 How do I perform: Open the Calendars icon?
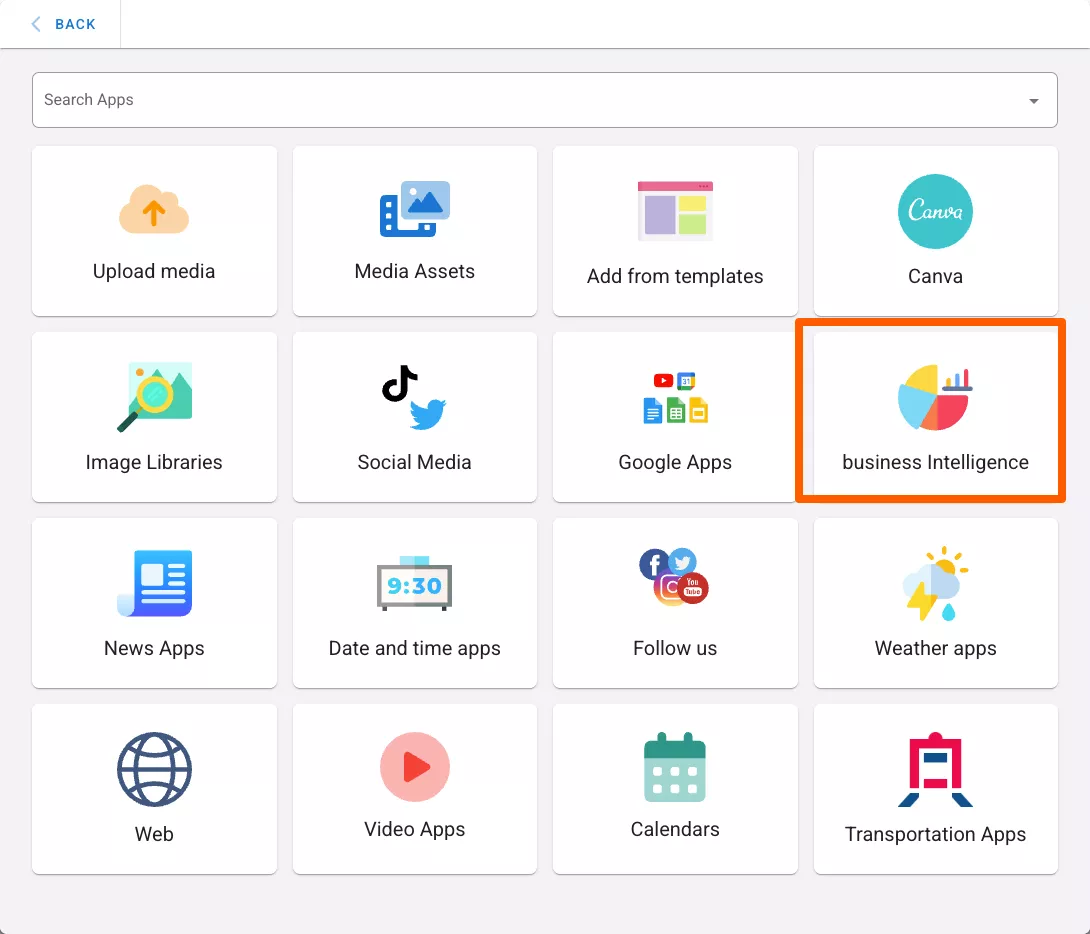pos(675,767)
